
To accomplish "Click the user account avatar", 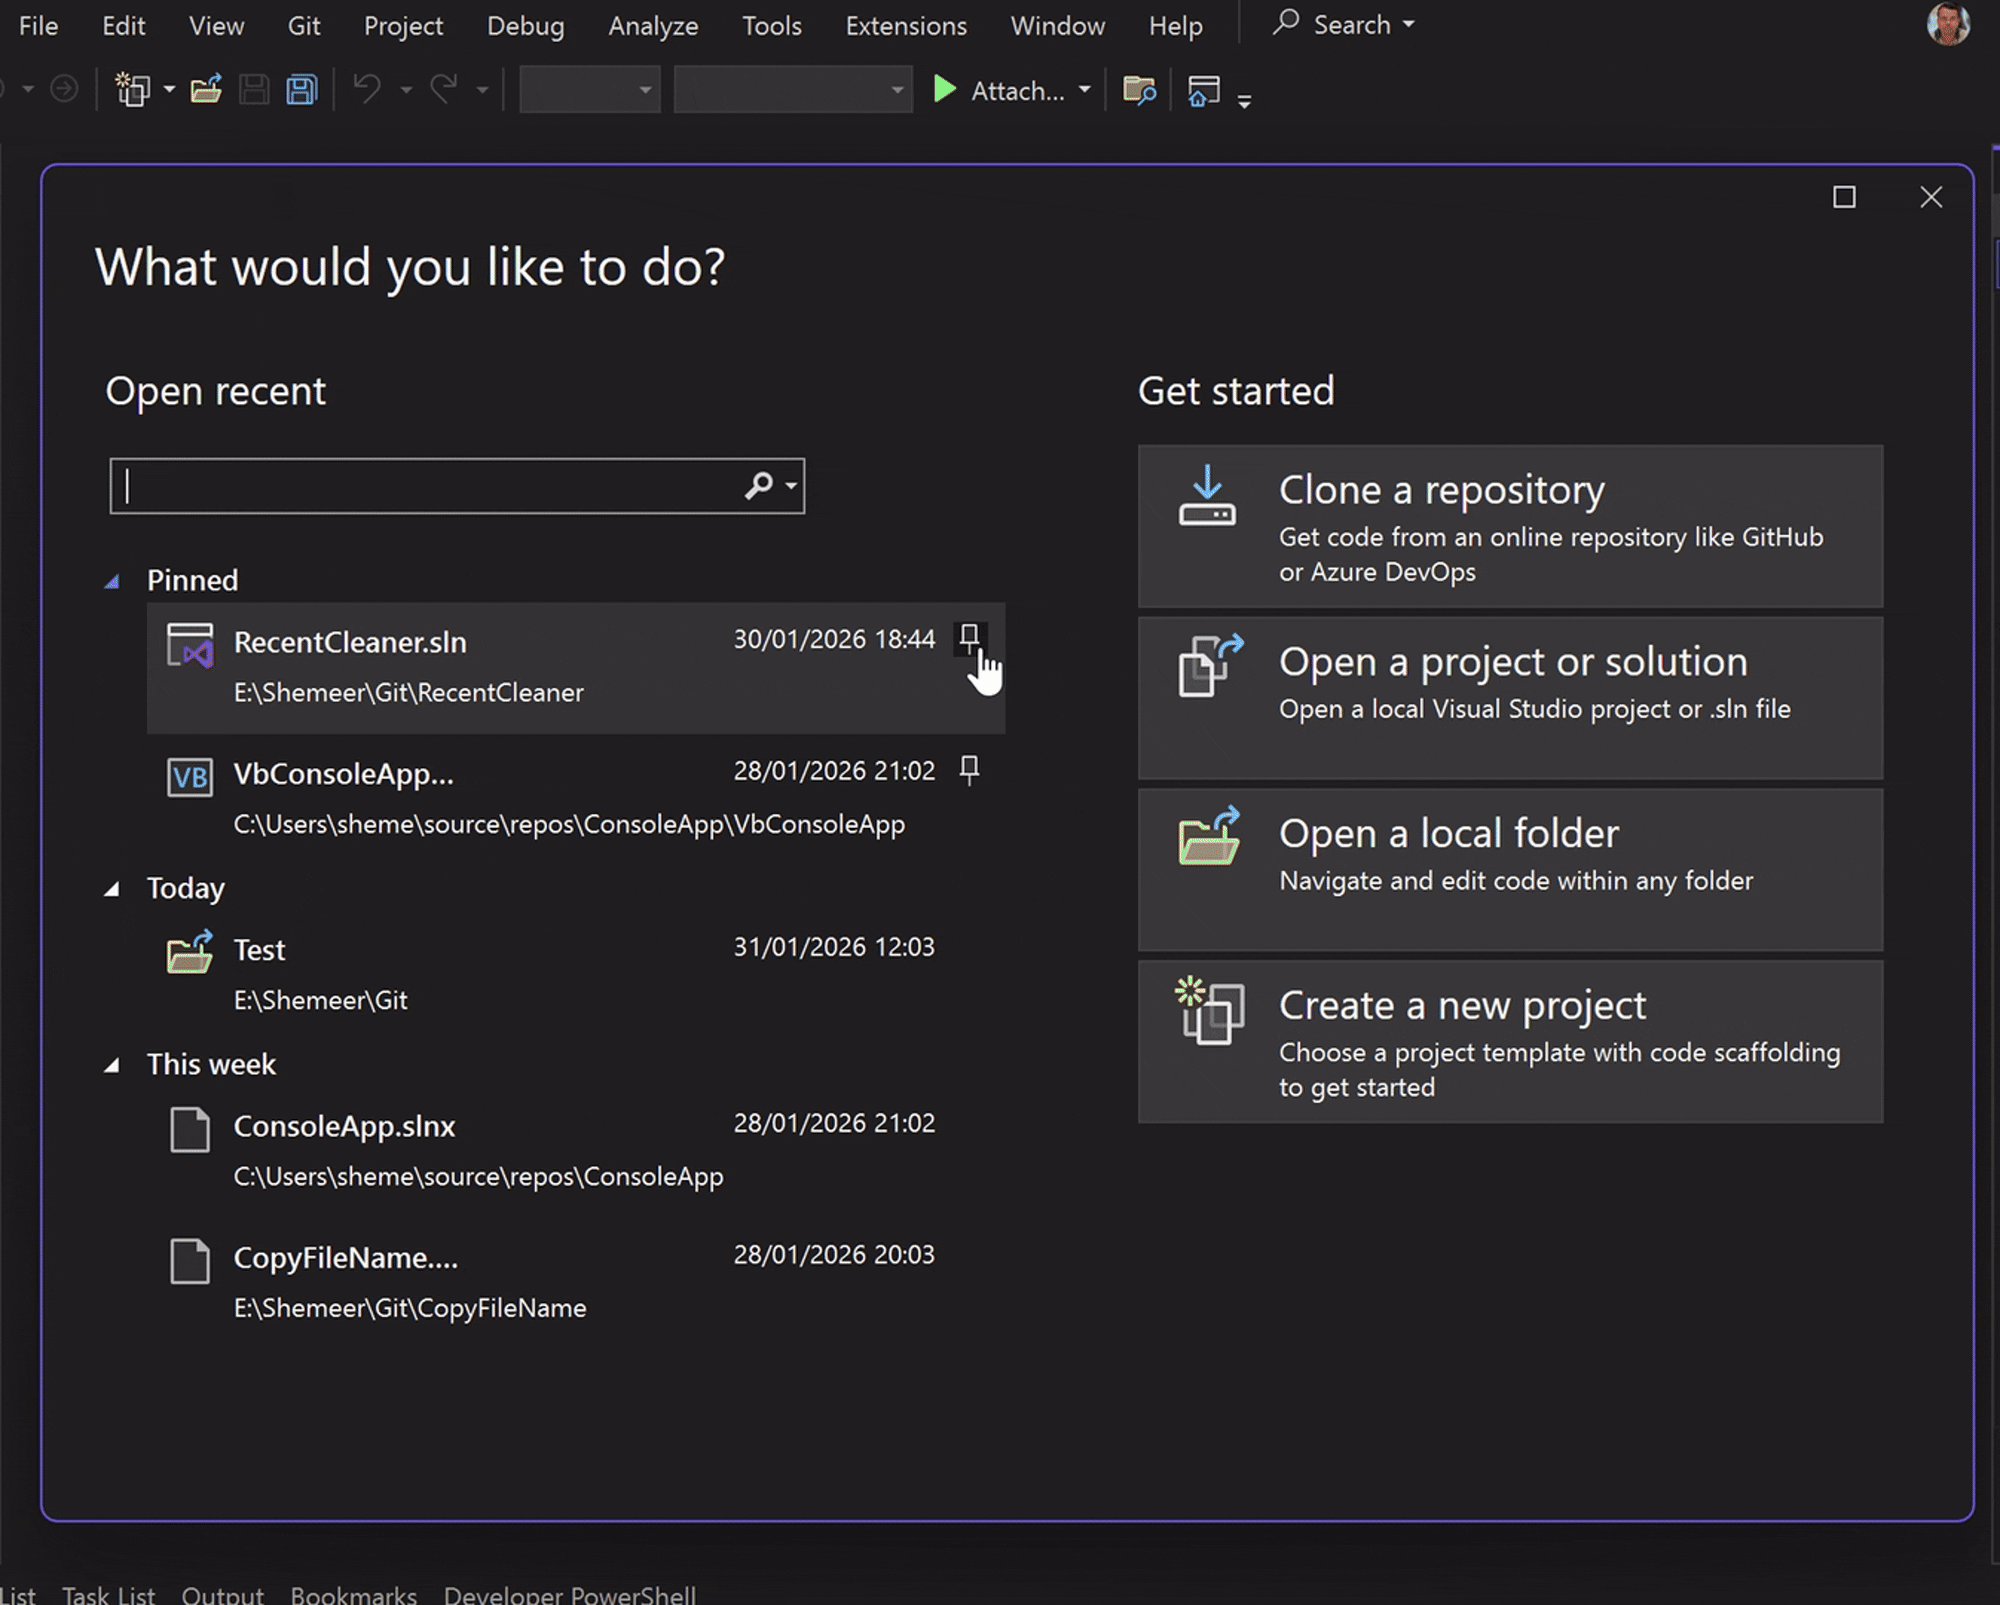I will pos(1947,25).
